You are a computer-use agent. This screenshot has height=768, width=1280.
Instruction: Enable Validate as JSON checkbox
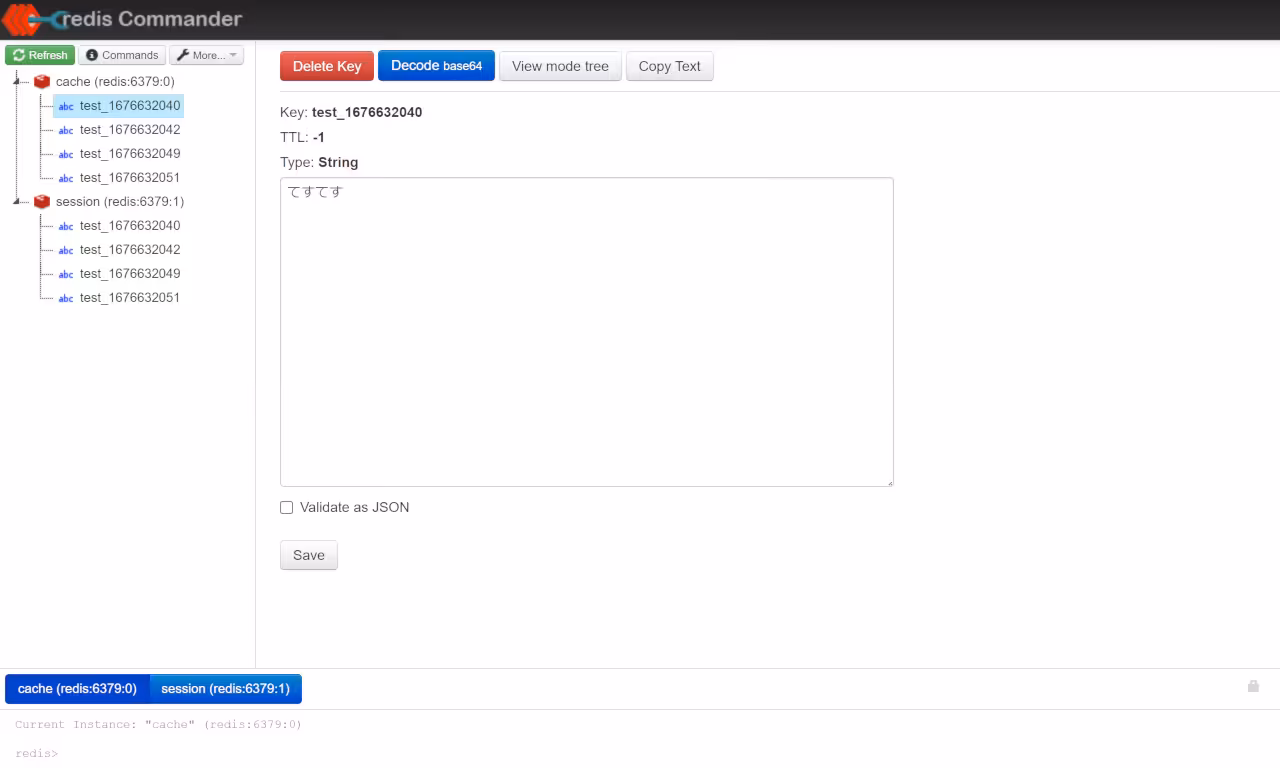point(287,508)
